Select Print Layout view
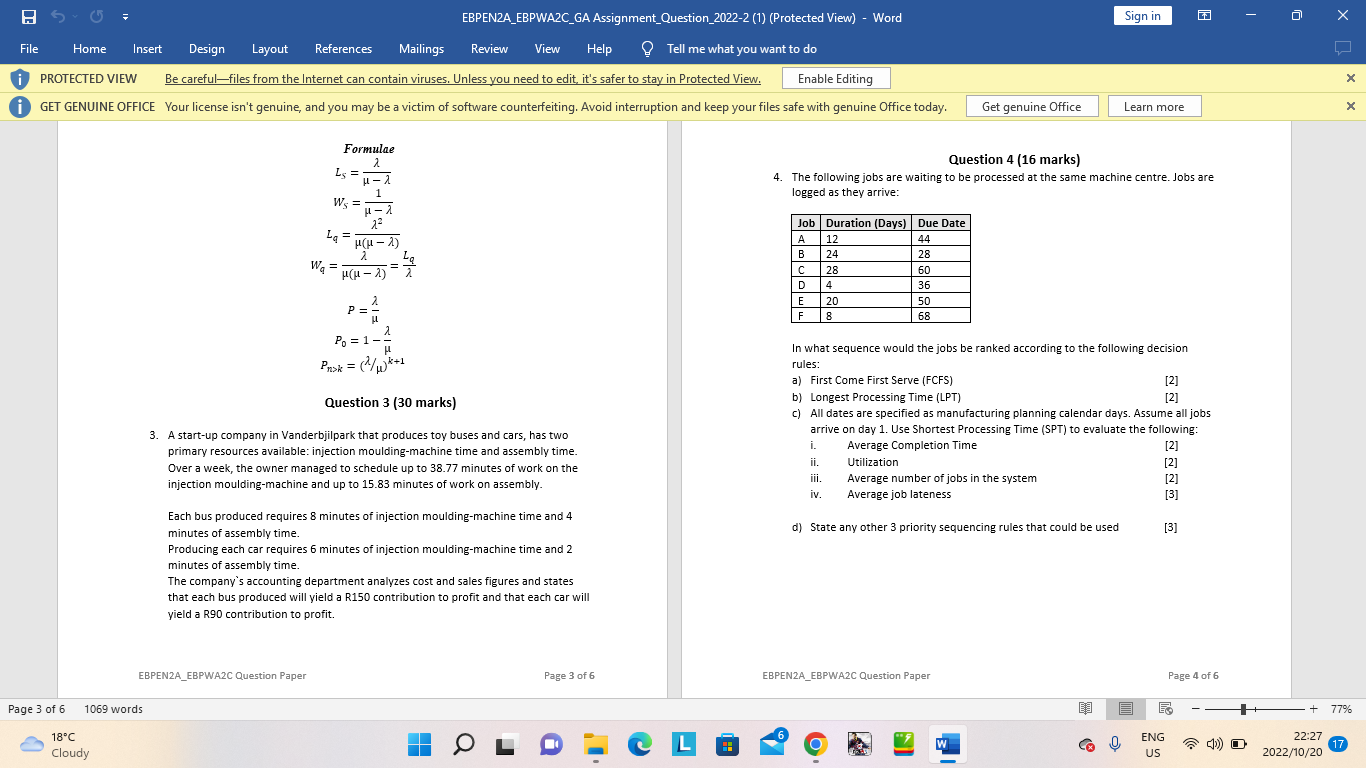Screen dimensions: 1366x768 [1125, 708]
